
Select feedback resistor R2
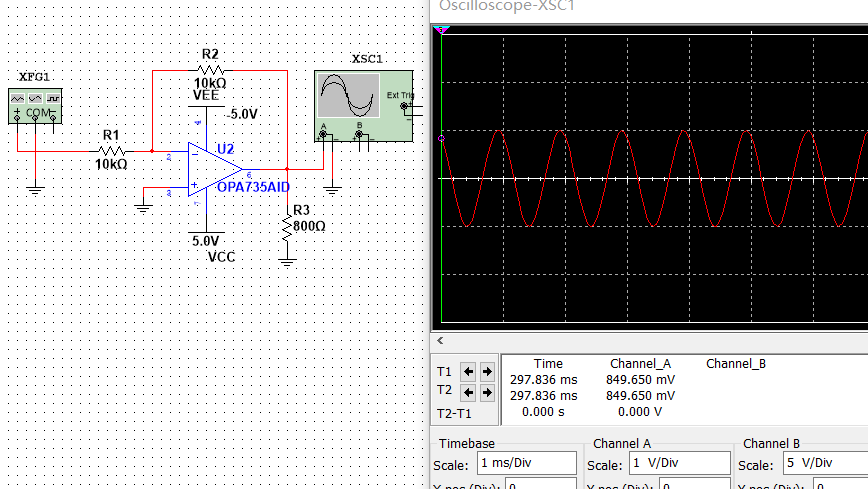(x=210, y=70)
